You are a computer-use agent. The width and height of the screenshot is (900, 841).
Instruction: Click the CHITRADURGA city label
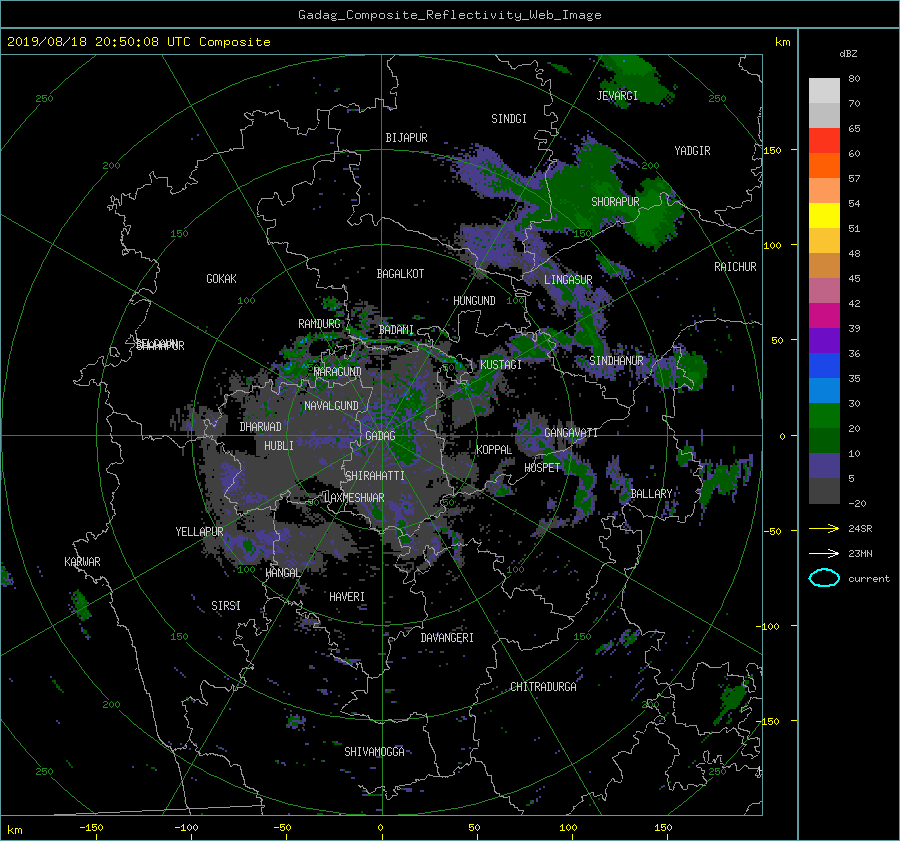(x=543, y=687)
